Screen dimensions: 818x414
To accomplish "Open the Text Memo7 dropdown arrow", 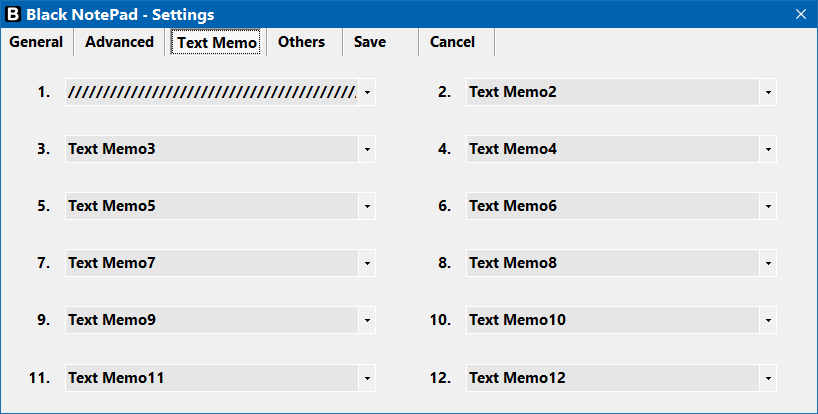I will click(x=367, y=263).
